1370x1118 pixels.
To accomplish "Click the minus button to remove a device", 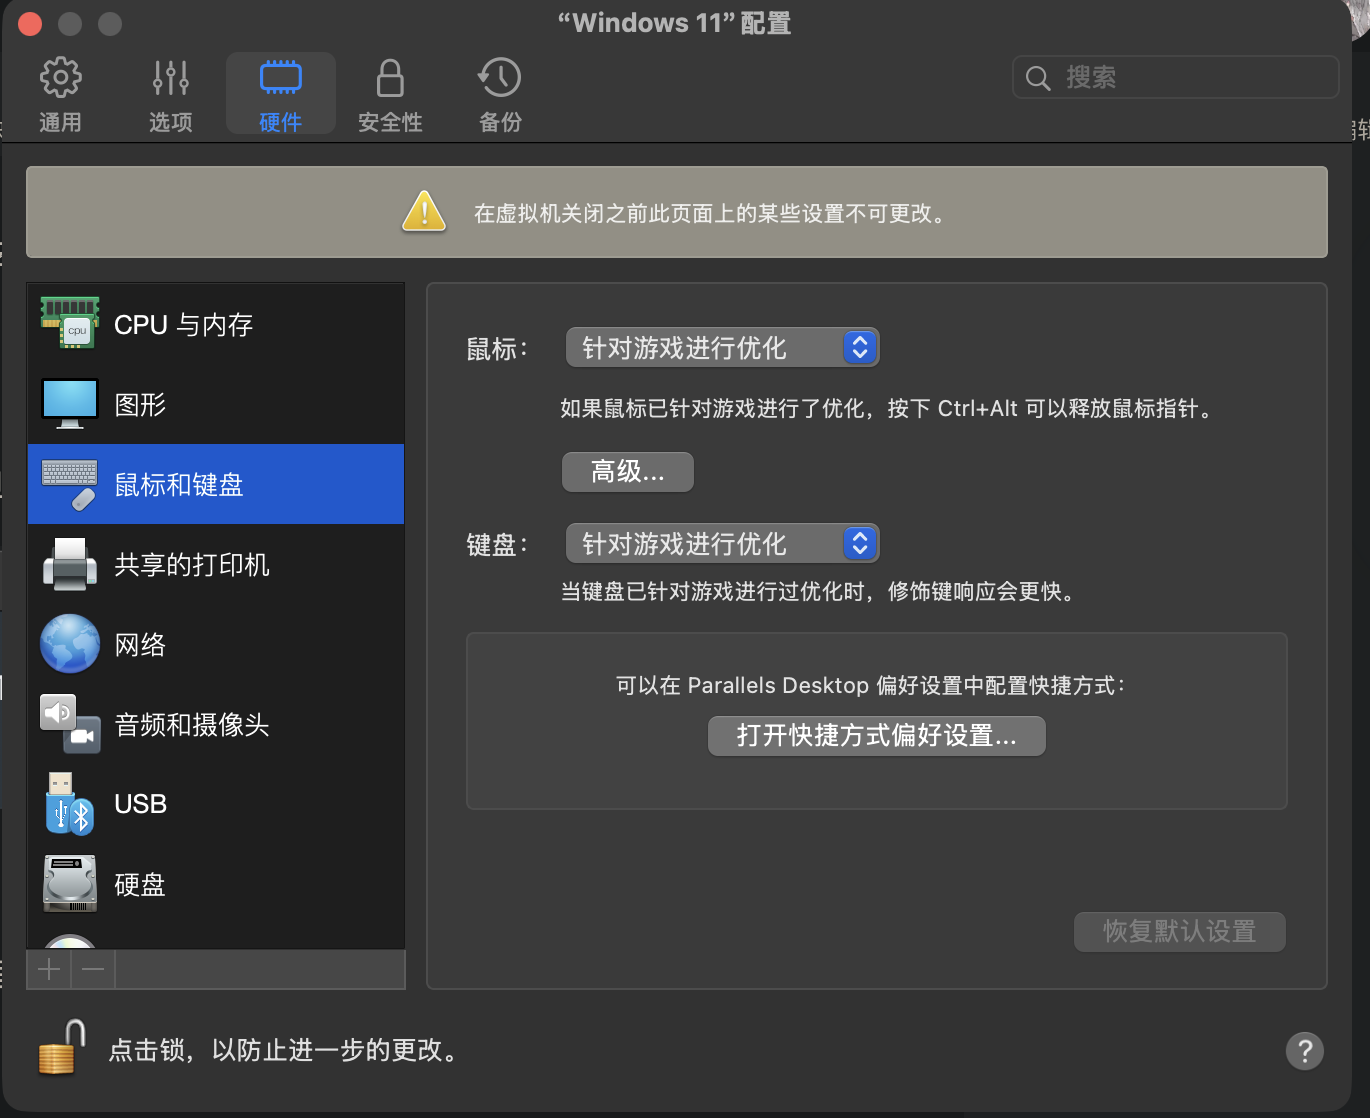I will 93,969.
